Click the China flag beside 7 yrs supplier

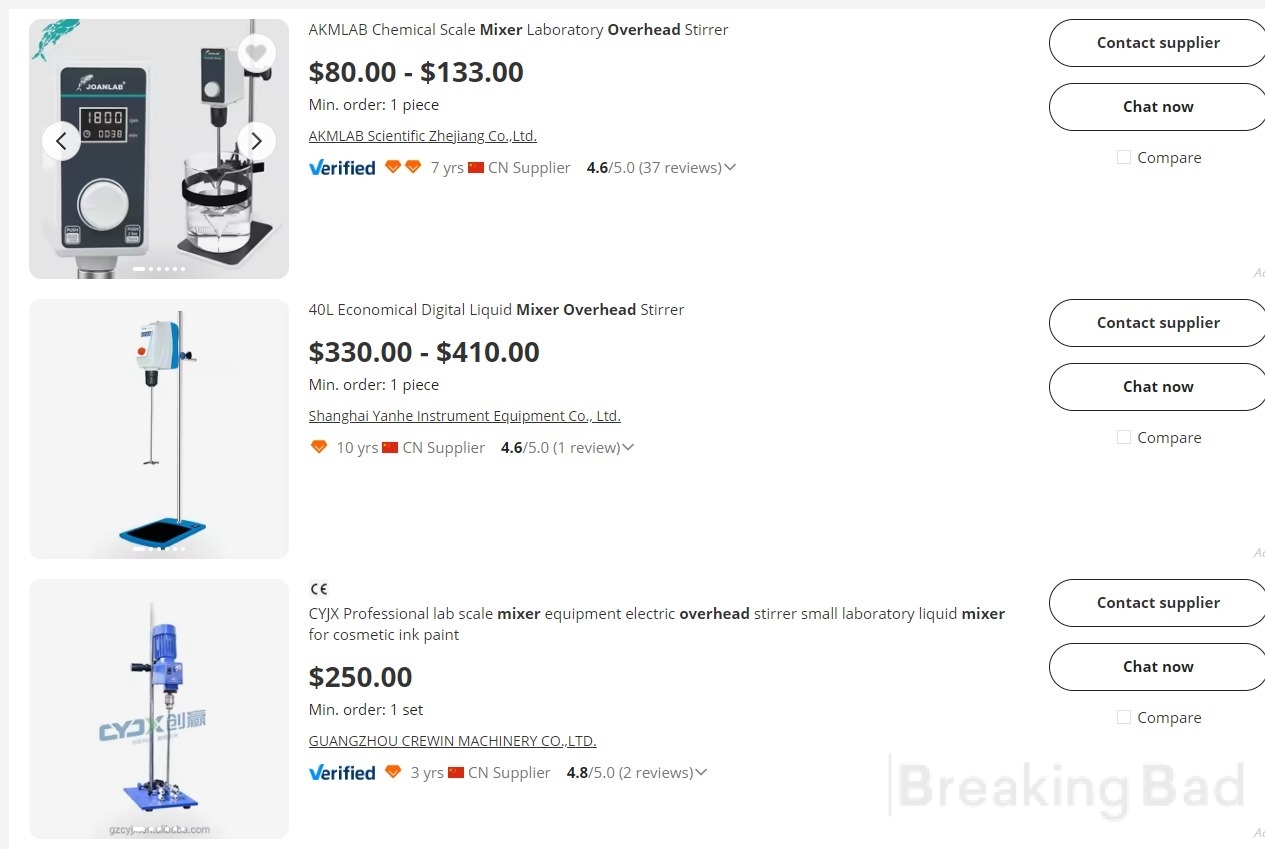click(476, 168)
